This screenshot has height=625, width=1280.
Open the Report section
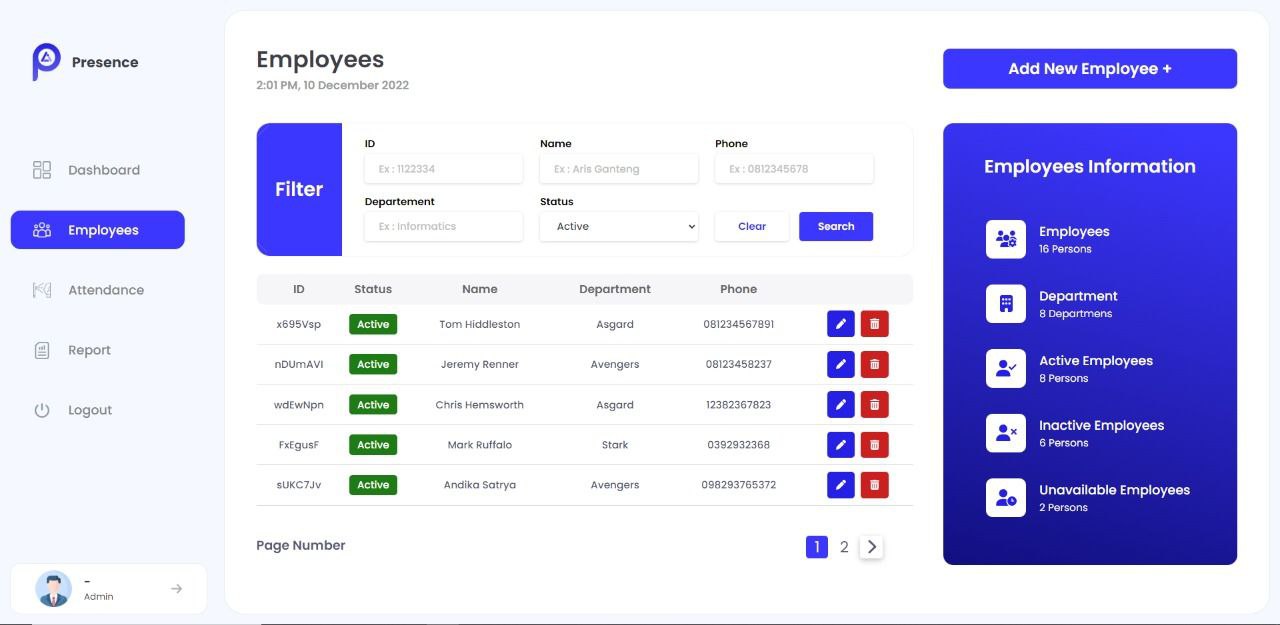[40, 349]
